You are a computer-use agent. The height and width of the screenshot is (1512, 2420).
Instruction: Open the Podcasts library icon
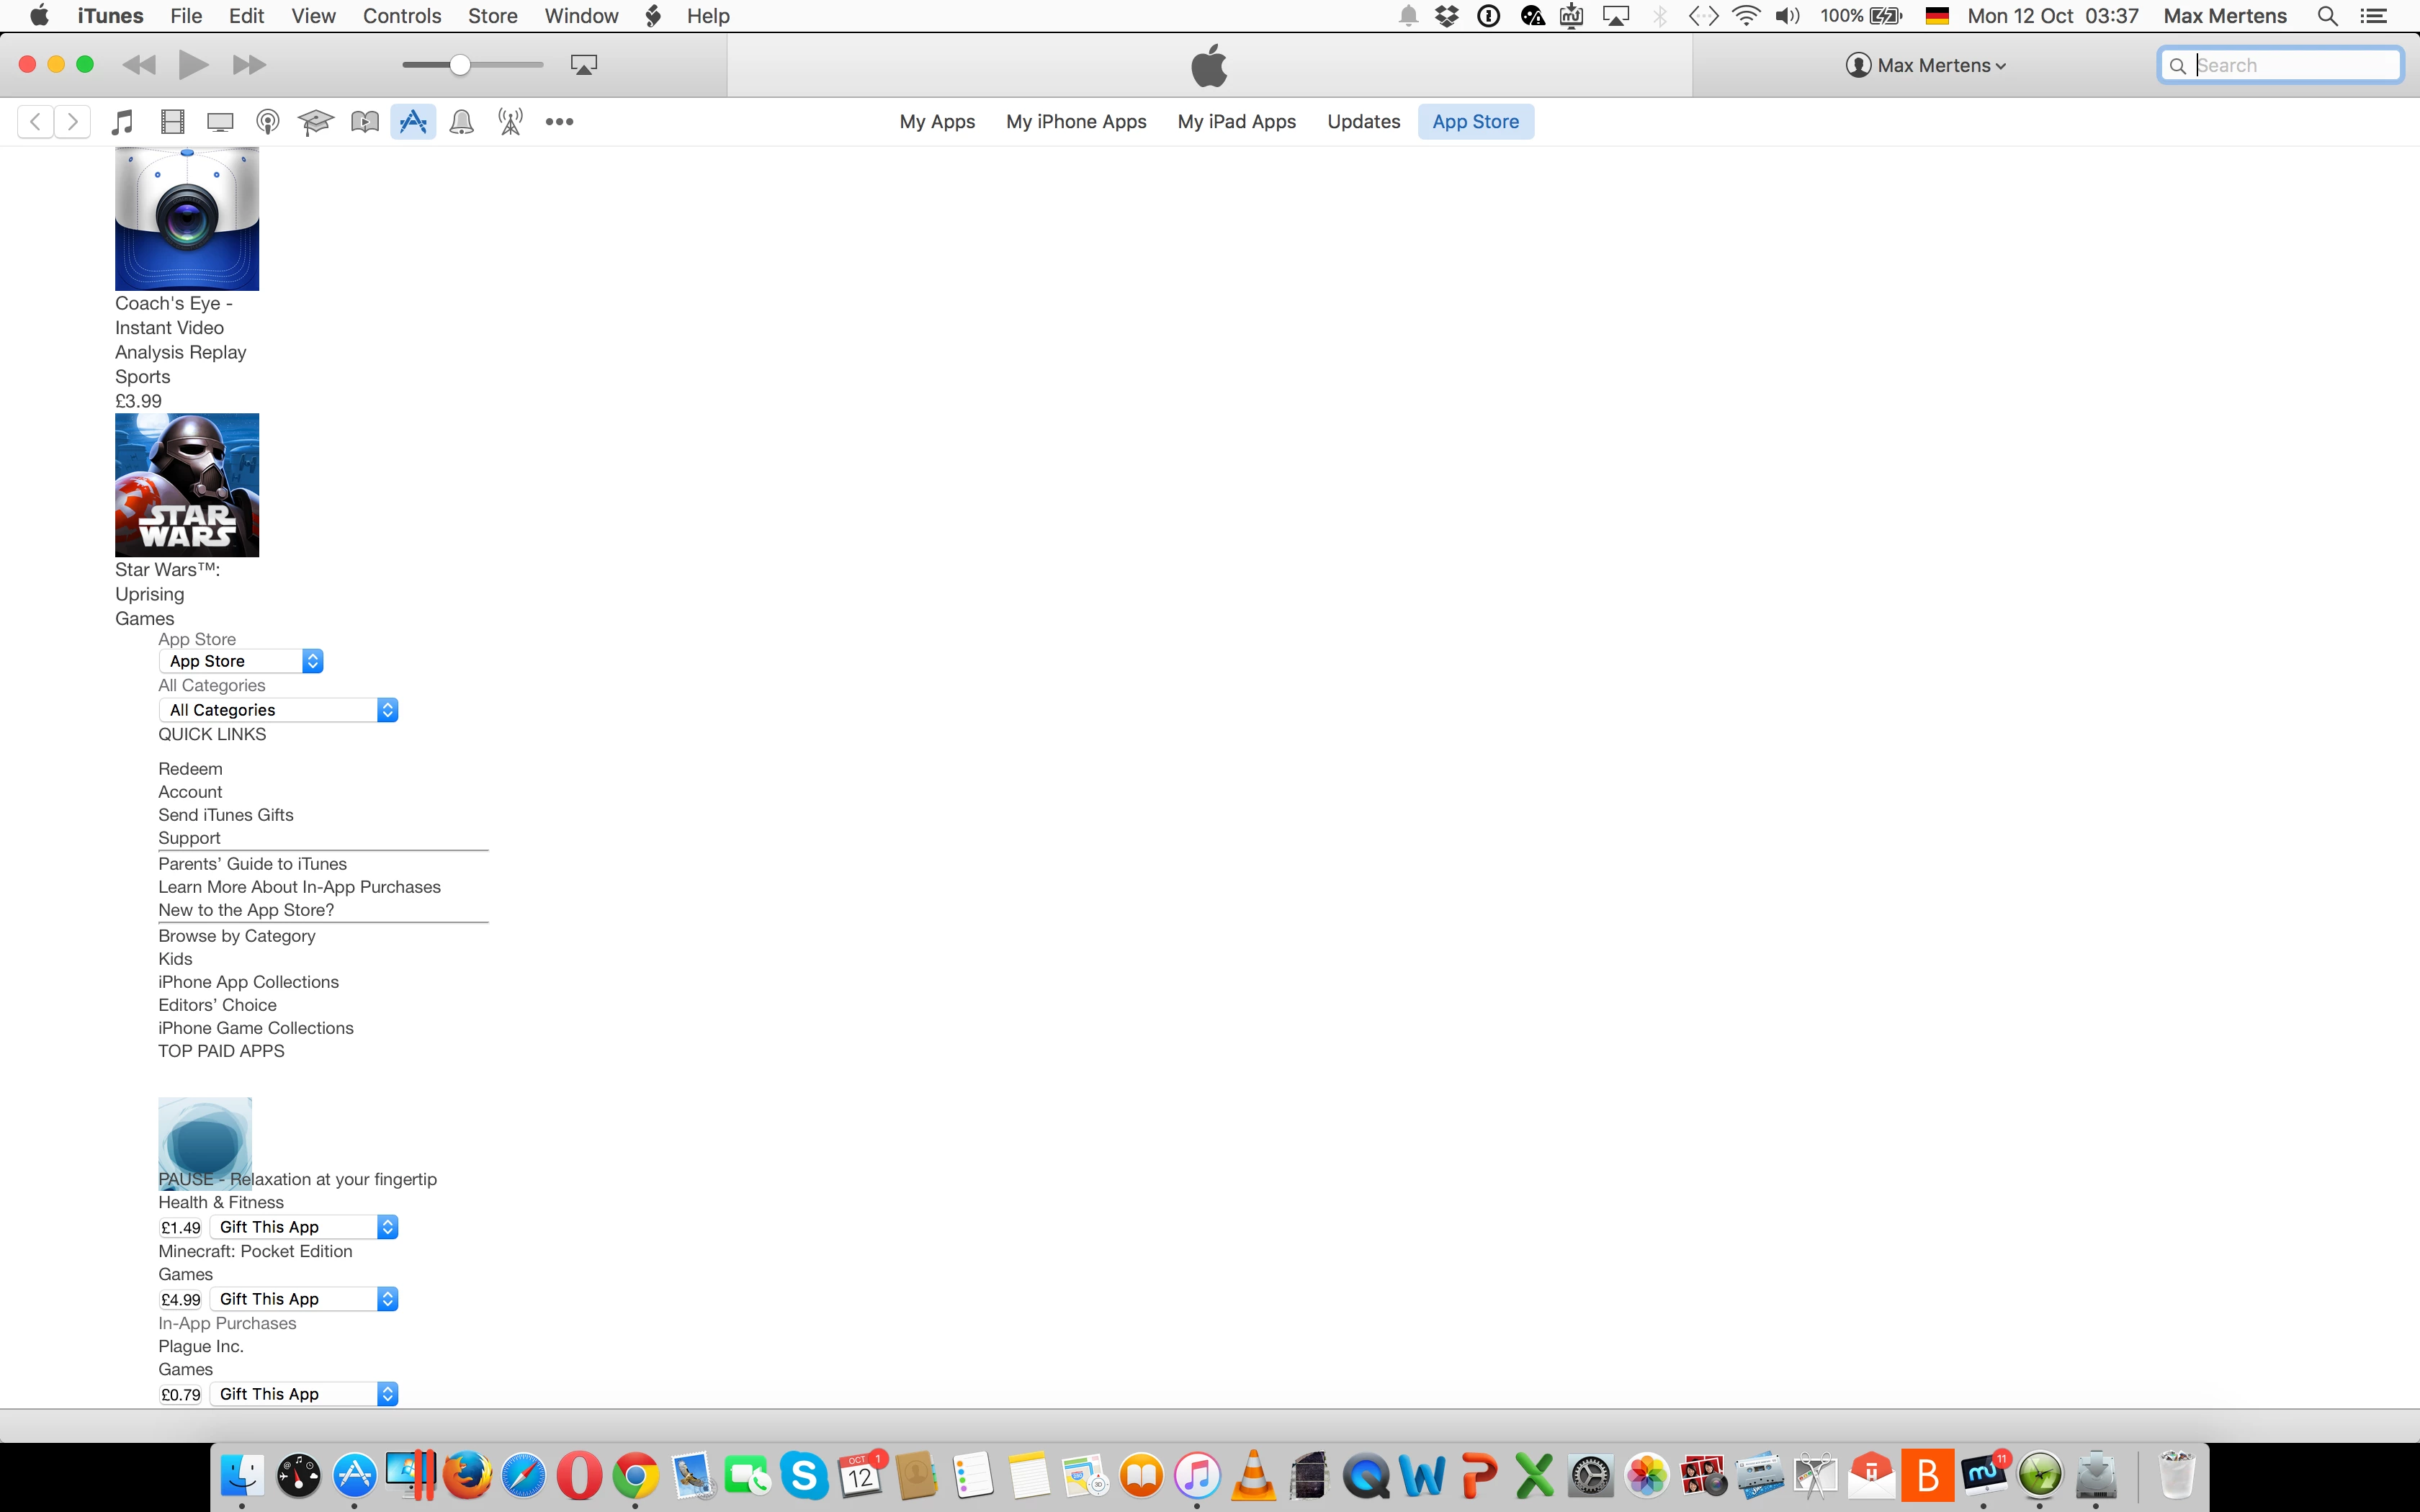click(x=267, y=122)
